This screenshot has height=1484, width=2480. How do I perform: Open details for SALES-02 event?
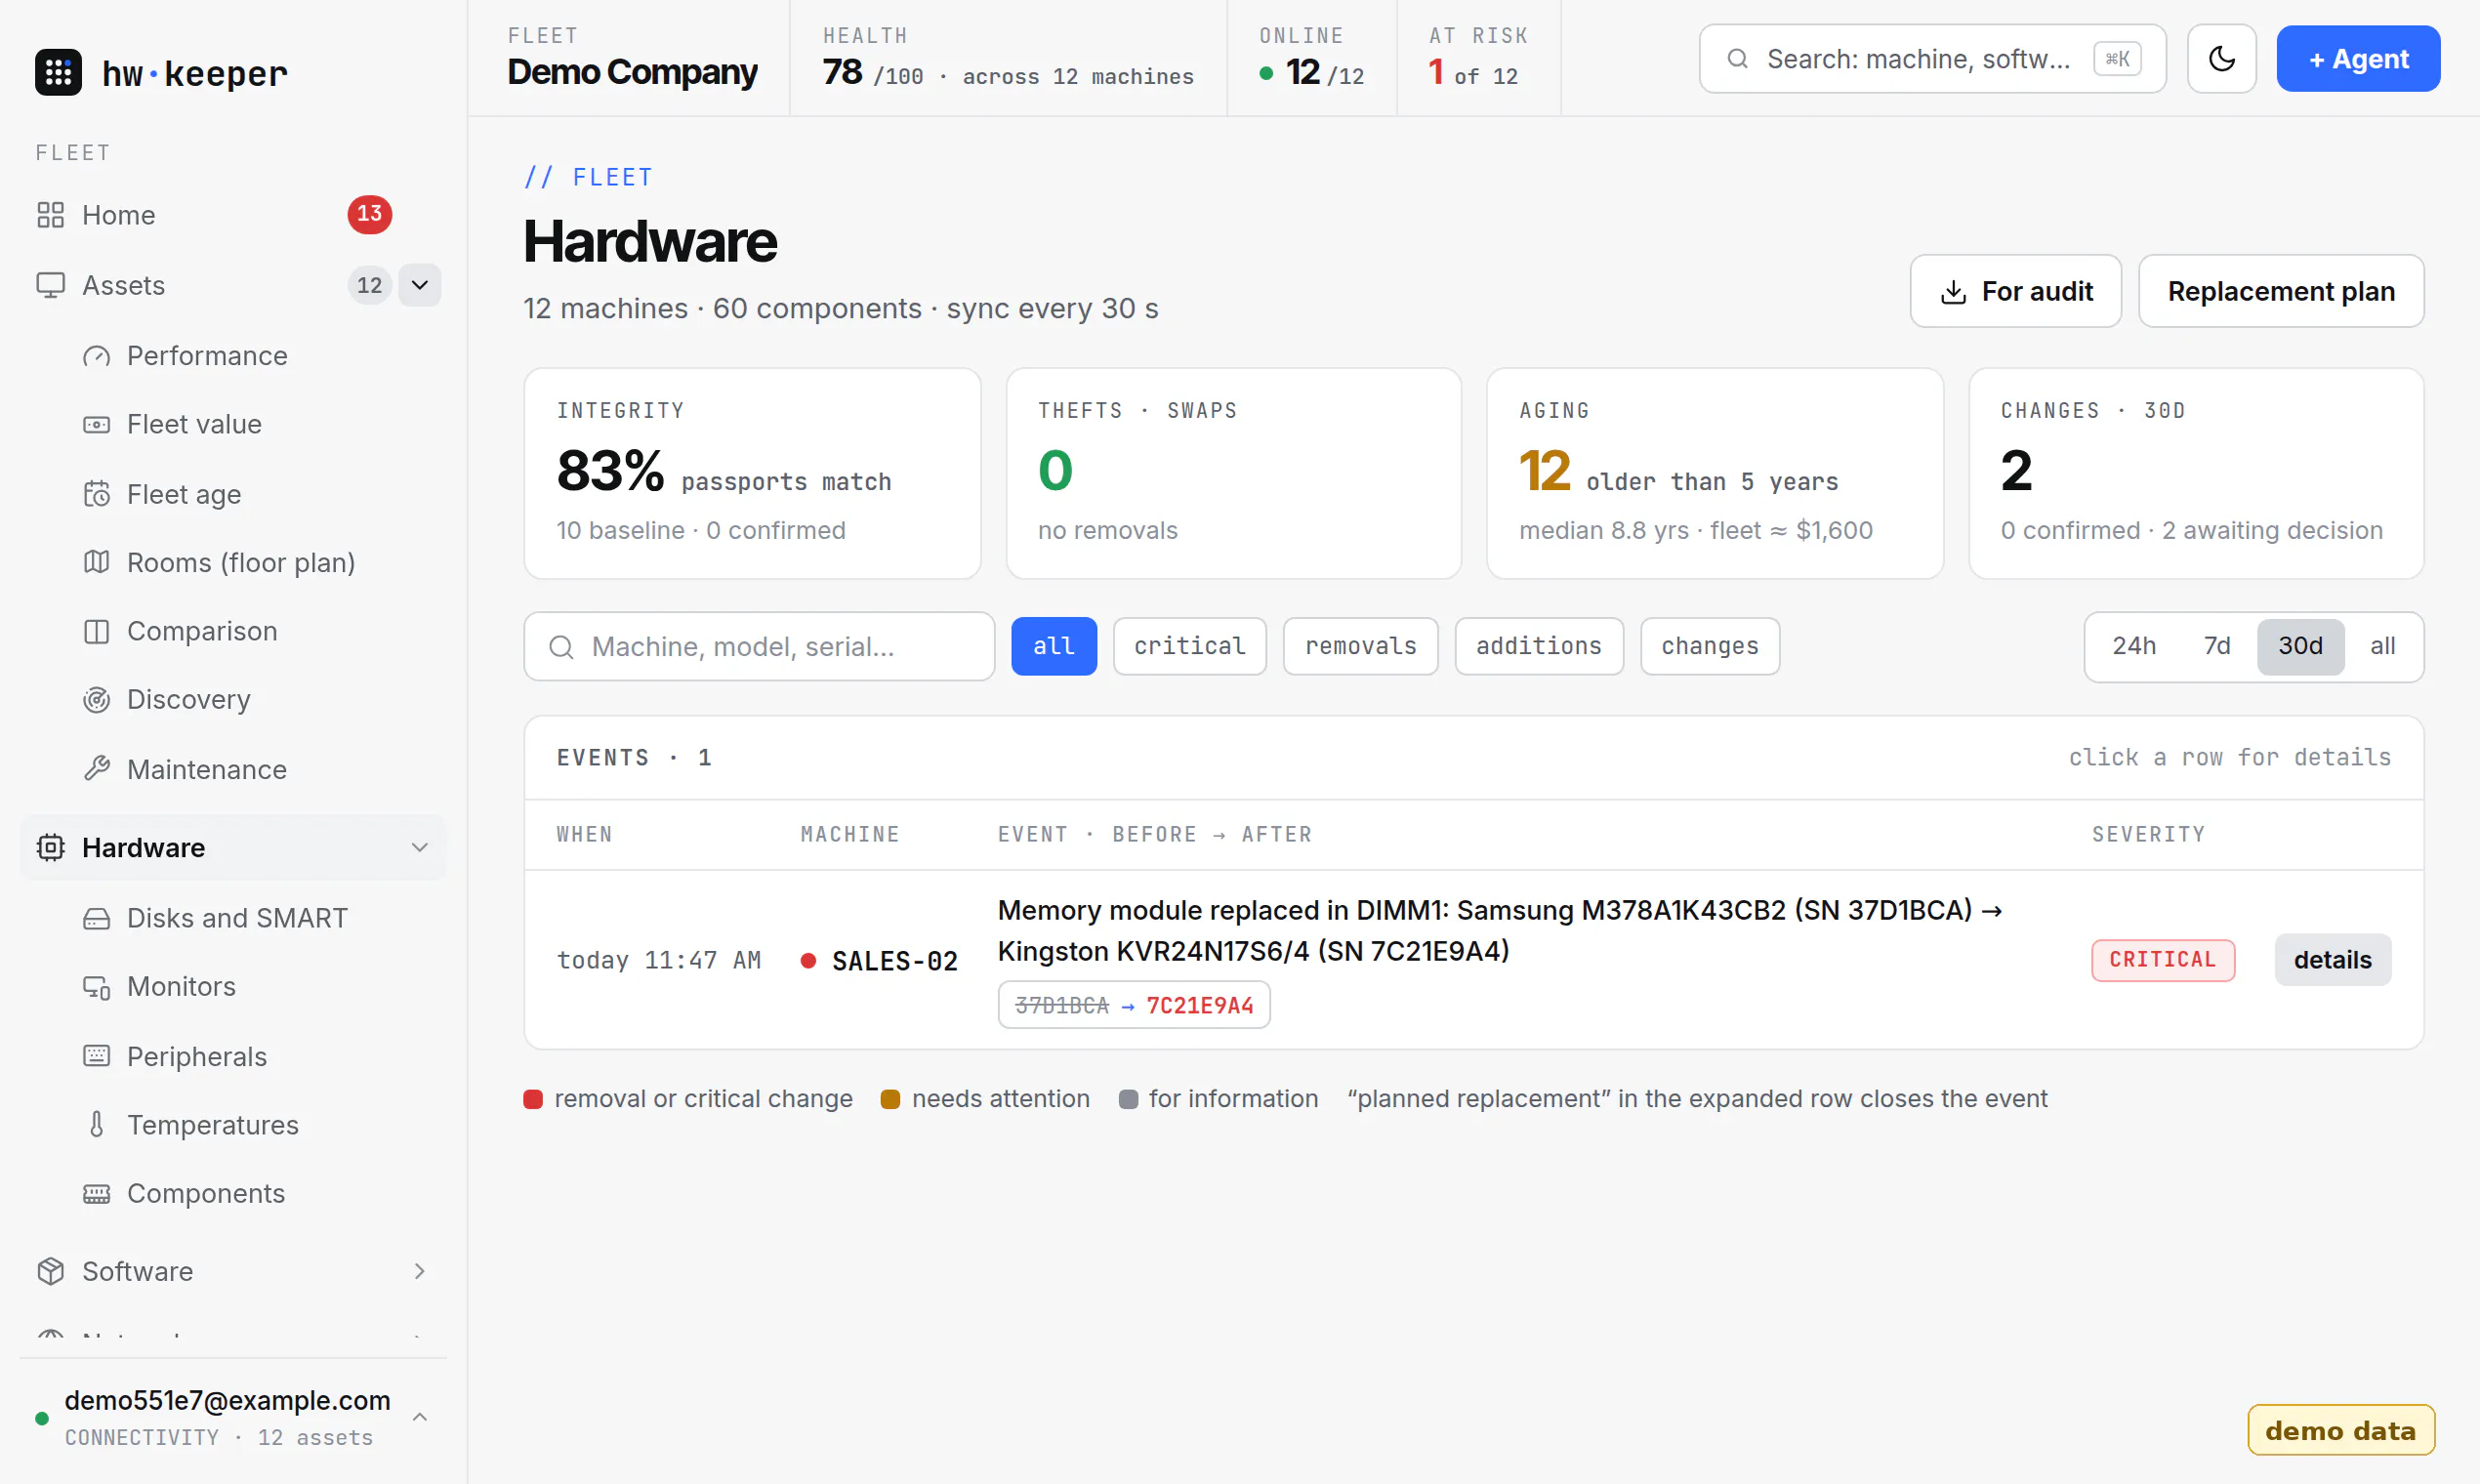[2332, 960]
